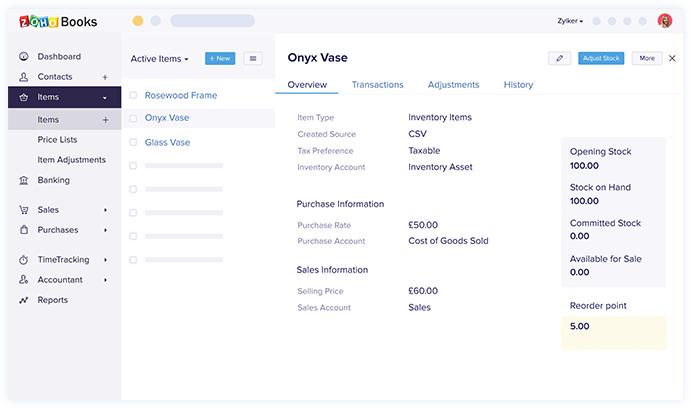Click the Cost of Goods Sold value

pos(448,241)
